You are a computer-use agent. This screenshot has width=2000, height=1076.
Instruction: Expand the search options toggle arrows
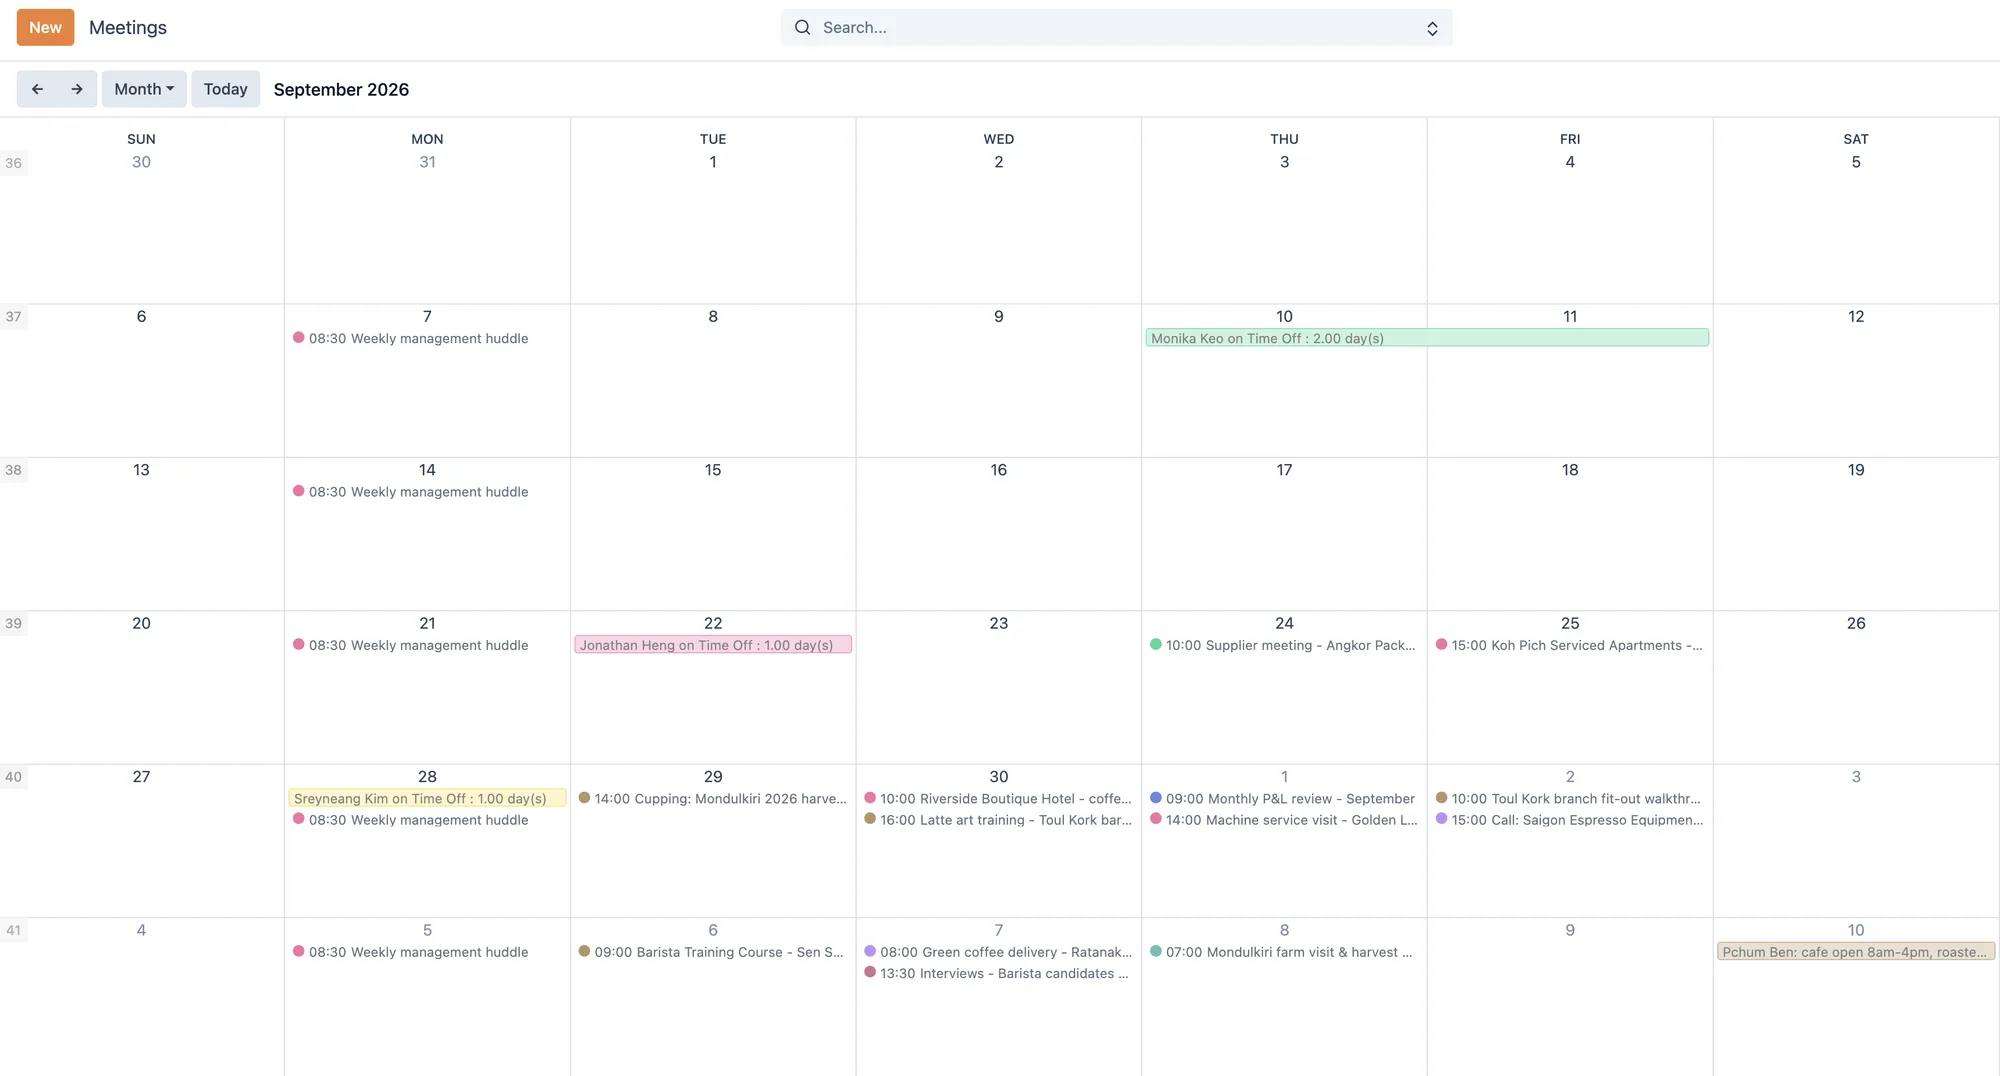pyautogui.click(x=1432, y=28)
